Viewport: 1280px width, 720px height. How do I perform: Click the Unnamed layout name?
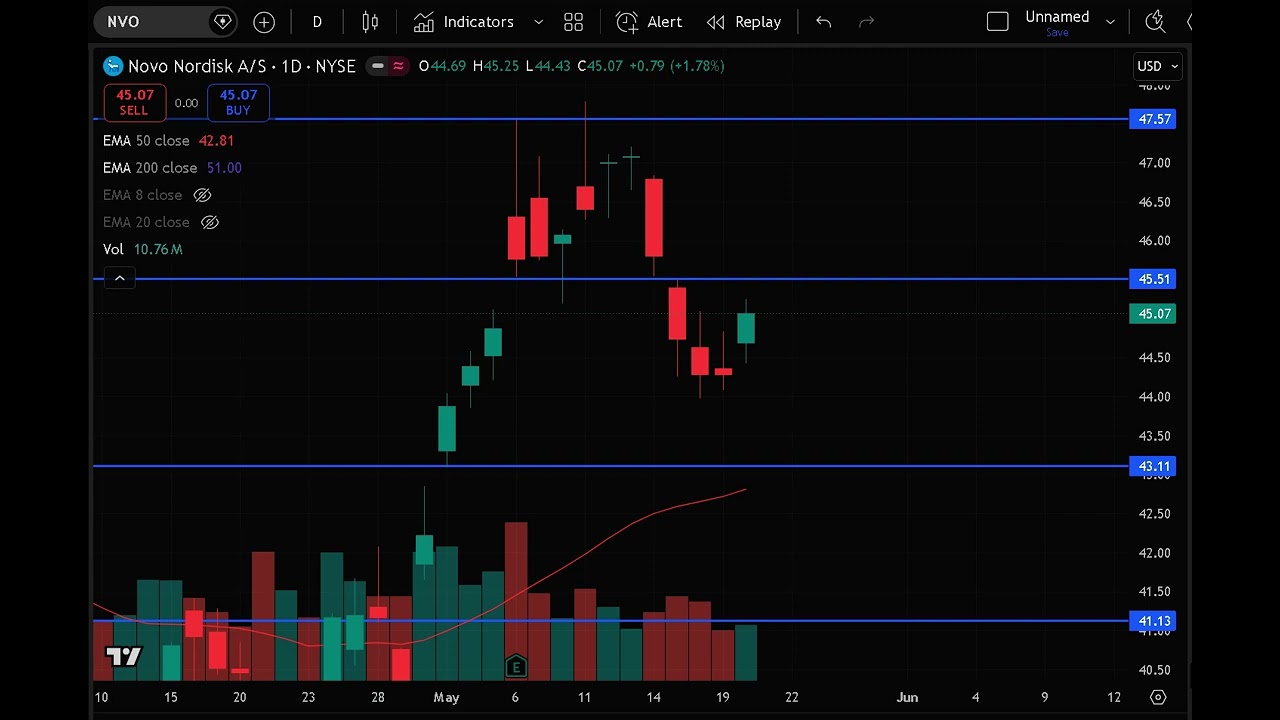click(1057, 17)
